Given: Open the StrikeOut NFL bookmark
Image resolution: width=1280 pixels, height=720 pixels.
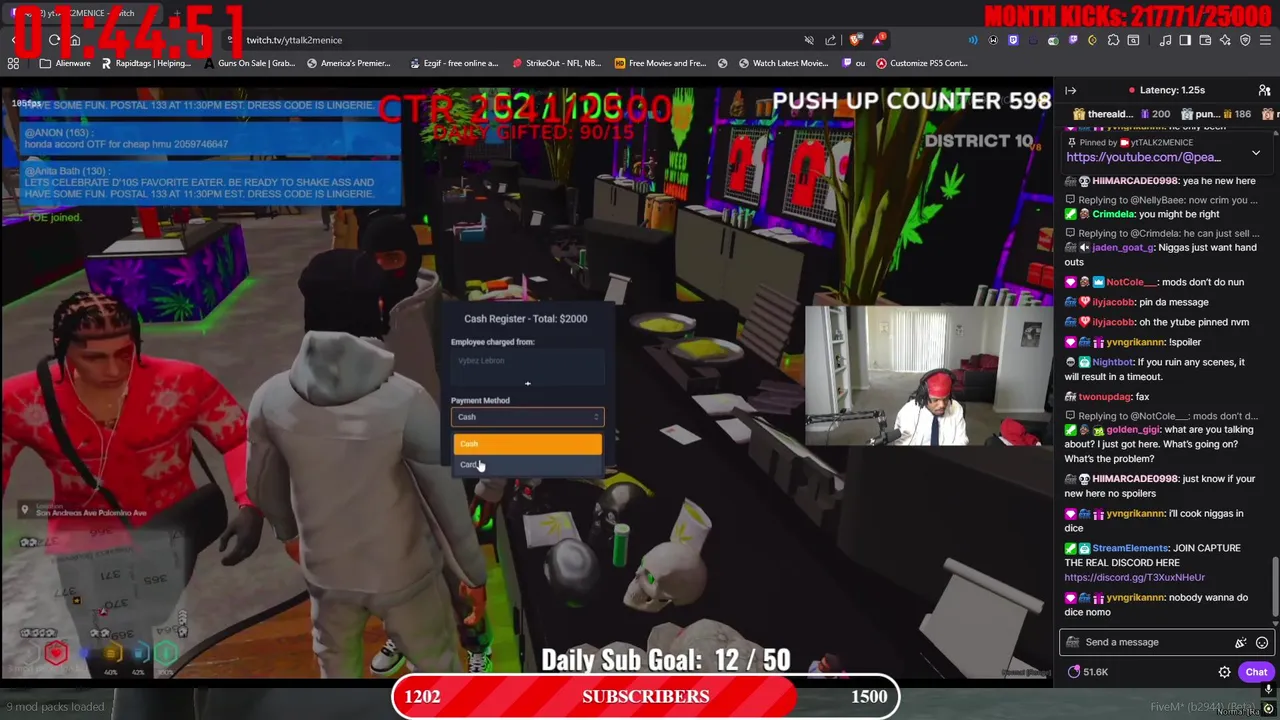Looking at the screenshot, I should [x=556, y=63].
